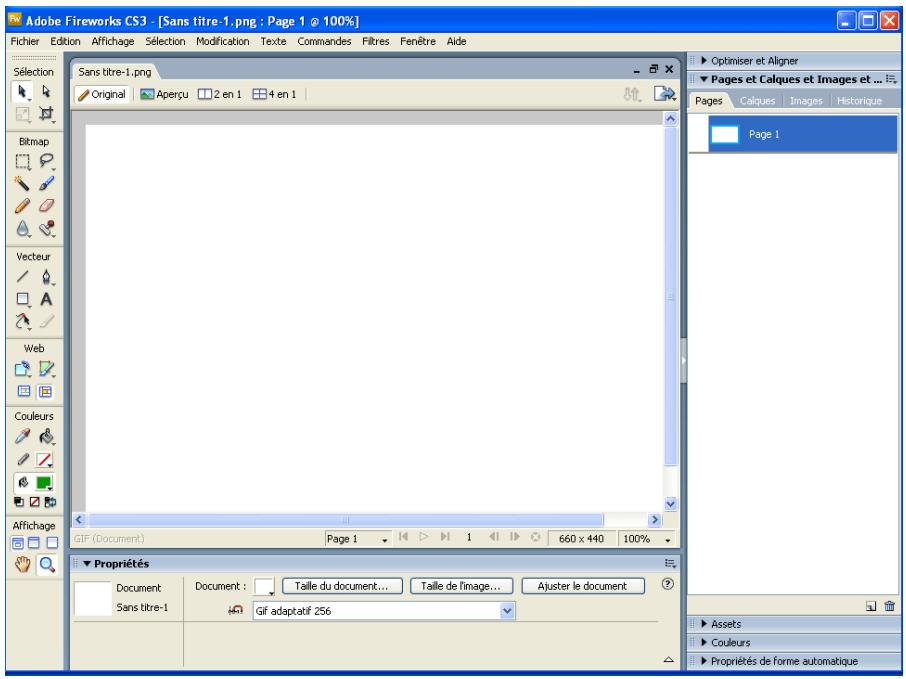This screenshot has height=679, width=906.
Task: Open the 100% zoom dropdown
Action: click(647, 539)
